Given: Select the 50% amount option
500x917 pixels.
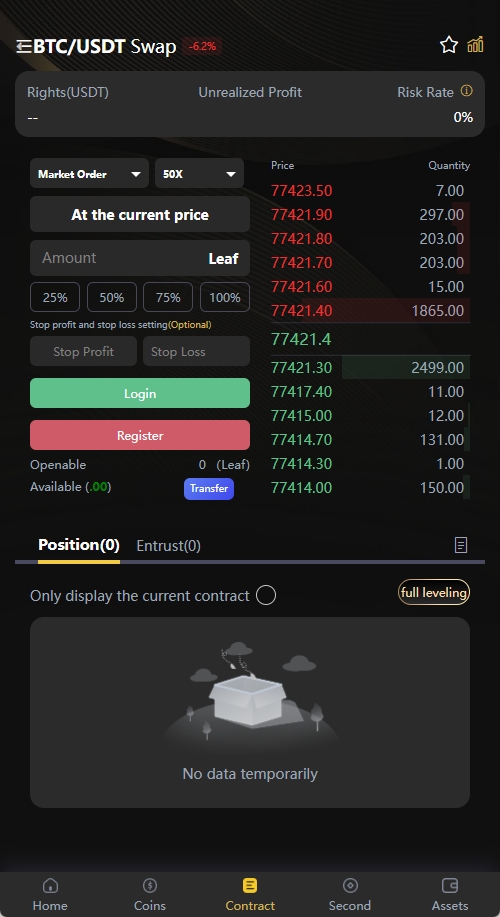Looking at the screenshot, I should coord(112,297).
